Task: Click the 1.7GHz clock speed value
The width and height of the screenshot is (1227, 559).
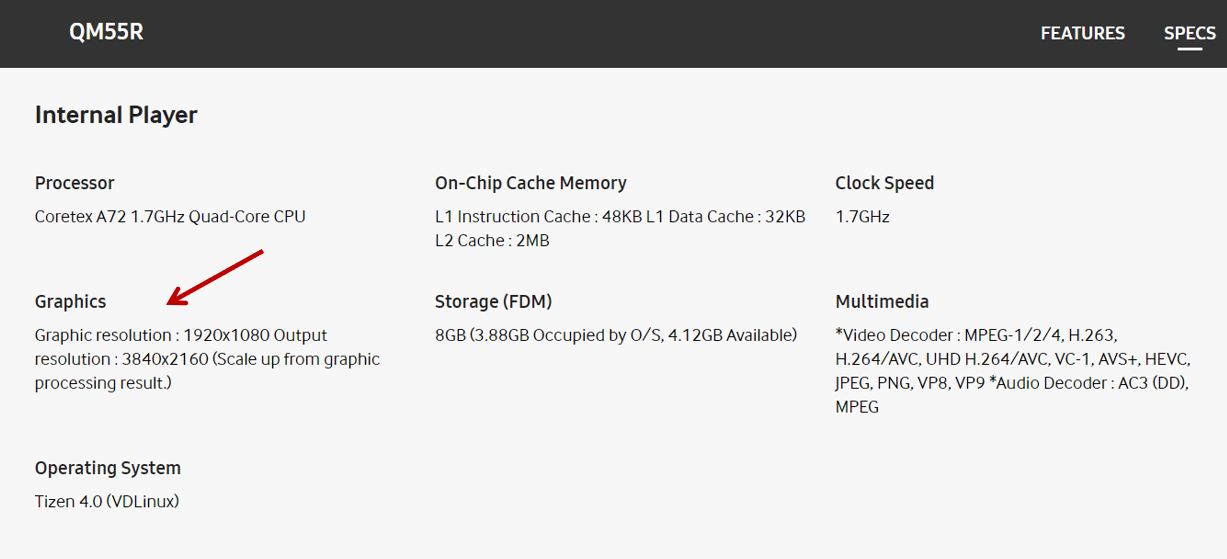Action: [862, 216]
